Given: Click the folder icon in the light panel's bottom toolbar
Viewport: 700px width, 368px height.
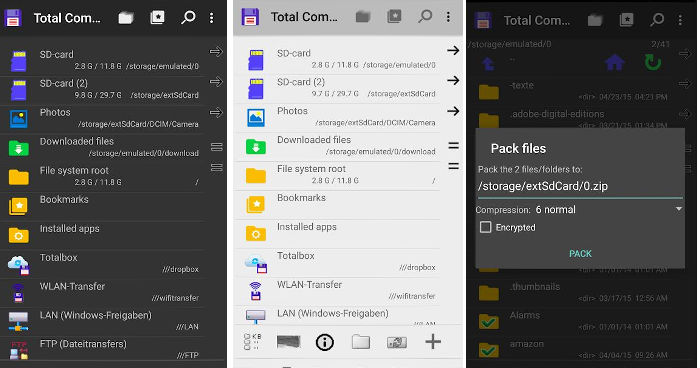Looking at the screenshot, I should 361,342.
